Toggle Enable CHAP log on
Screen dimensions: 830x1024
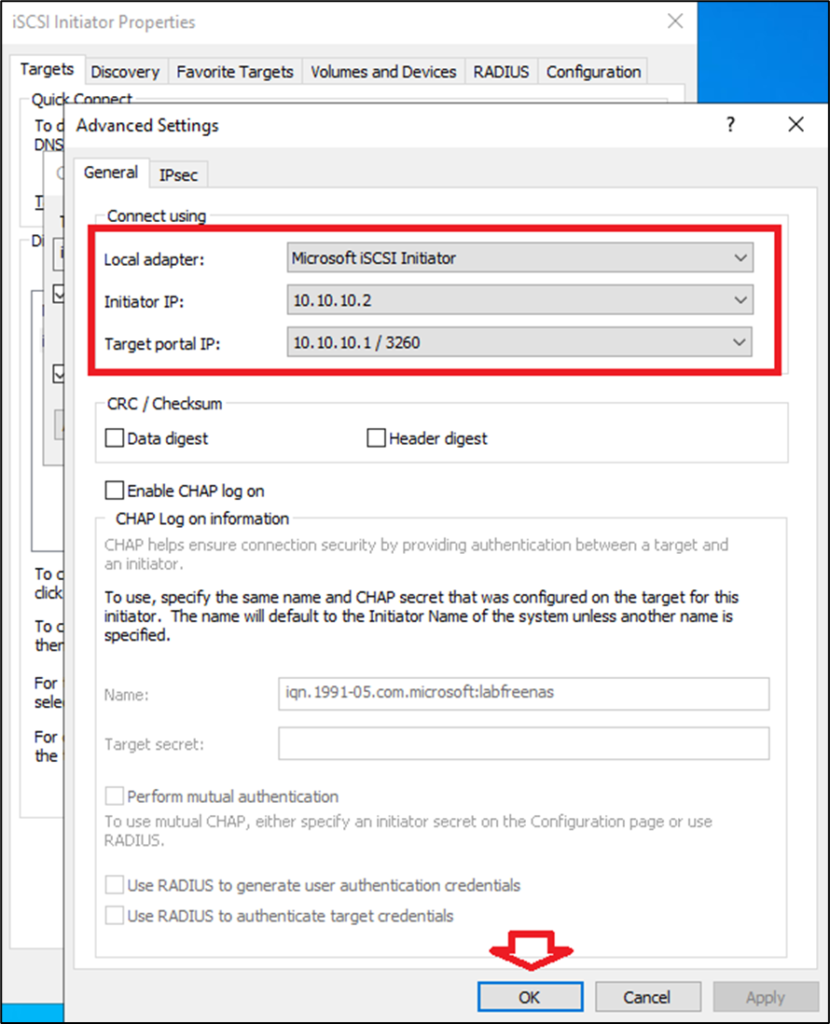115,491
